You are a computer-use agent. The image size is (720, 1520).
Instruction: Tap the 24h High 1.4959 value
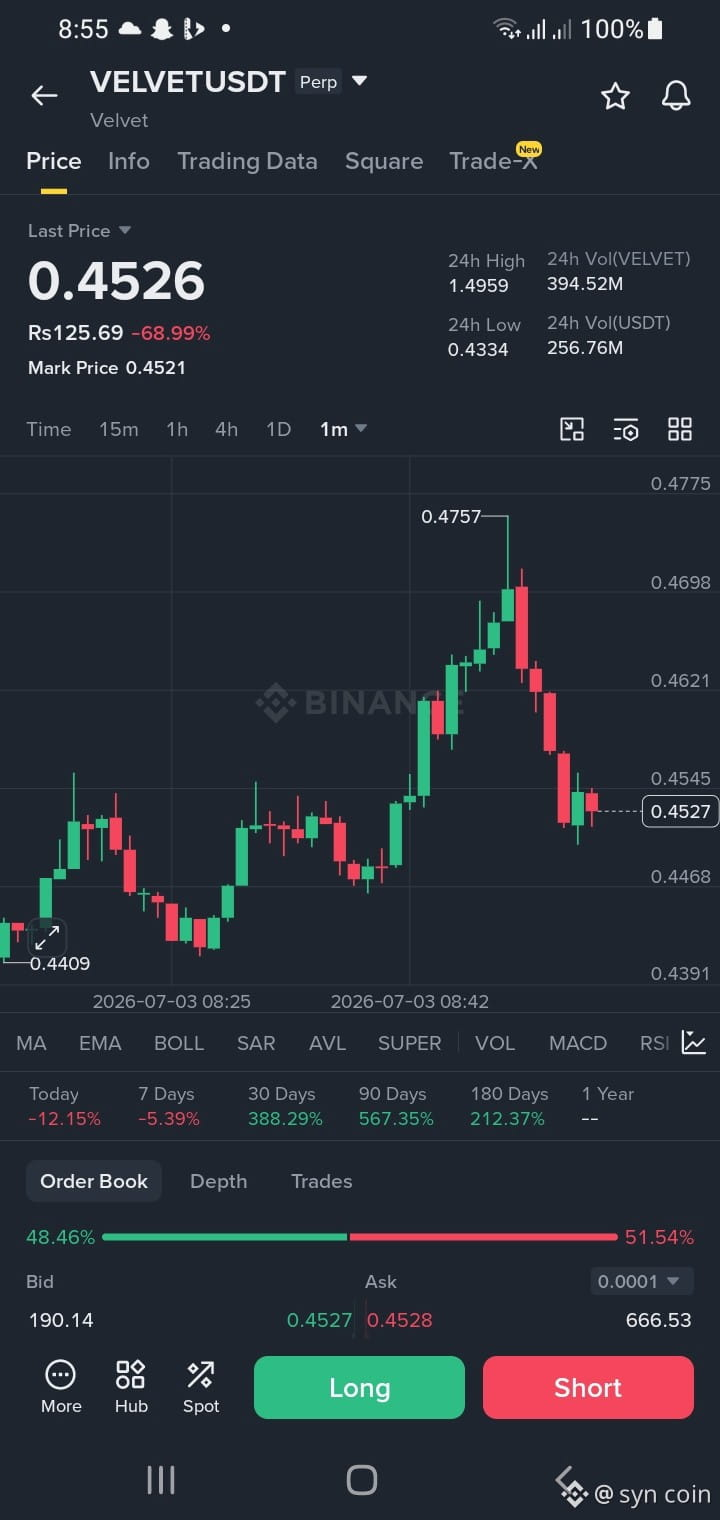[x=478, y=286]
